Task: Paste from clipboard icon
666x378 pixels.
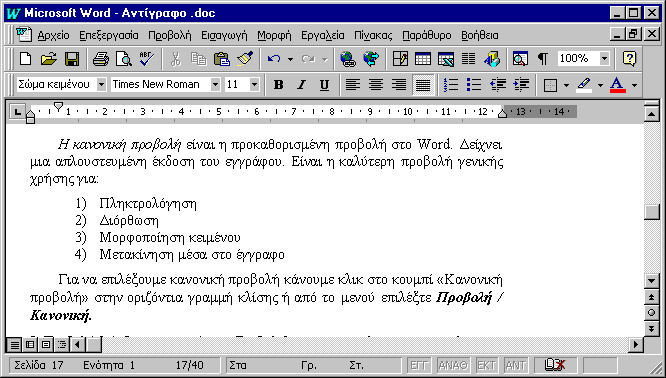Action: click(x=221, y=59)
